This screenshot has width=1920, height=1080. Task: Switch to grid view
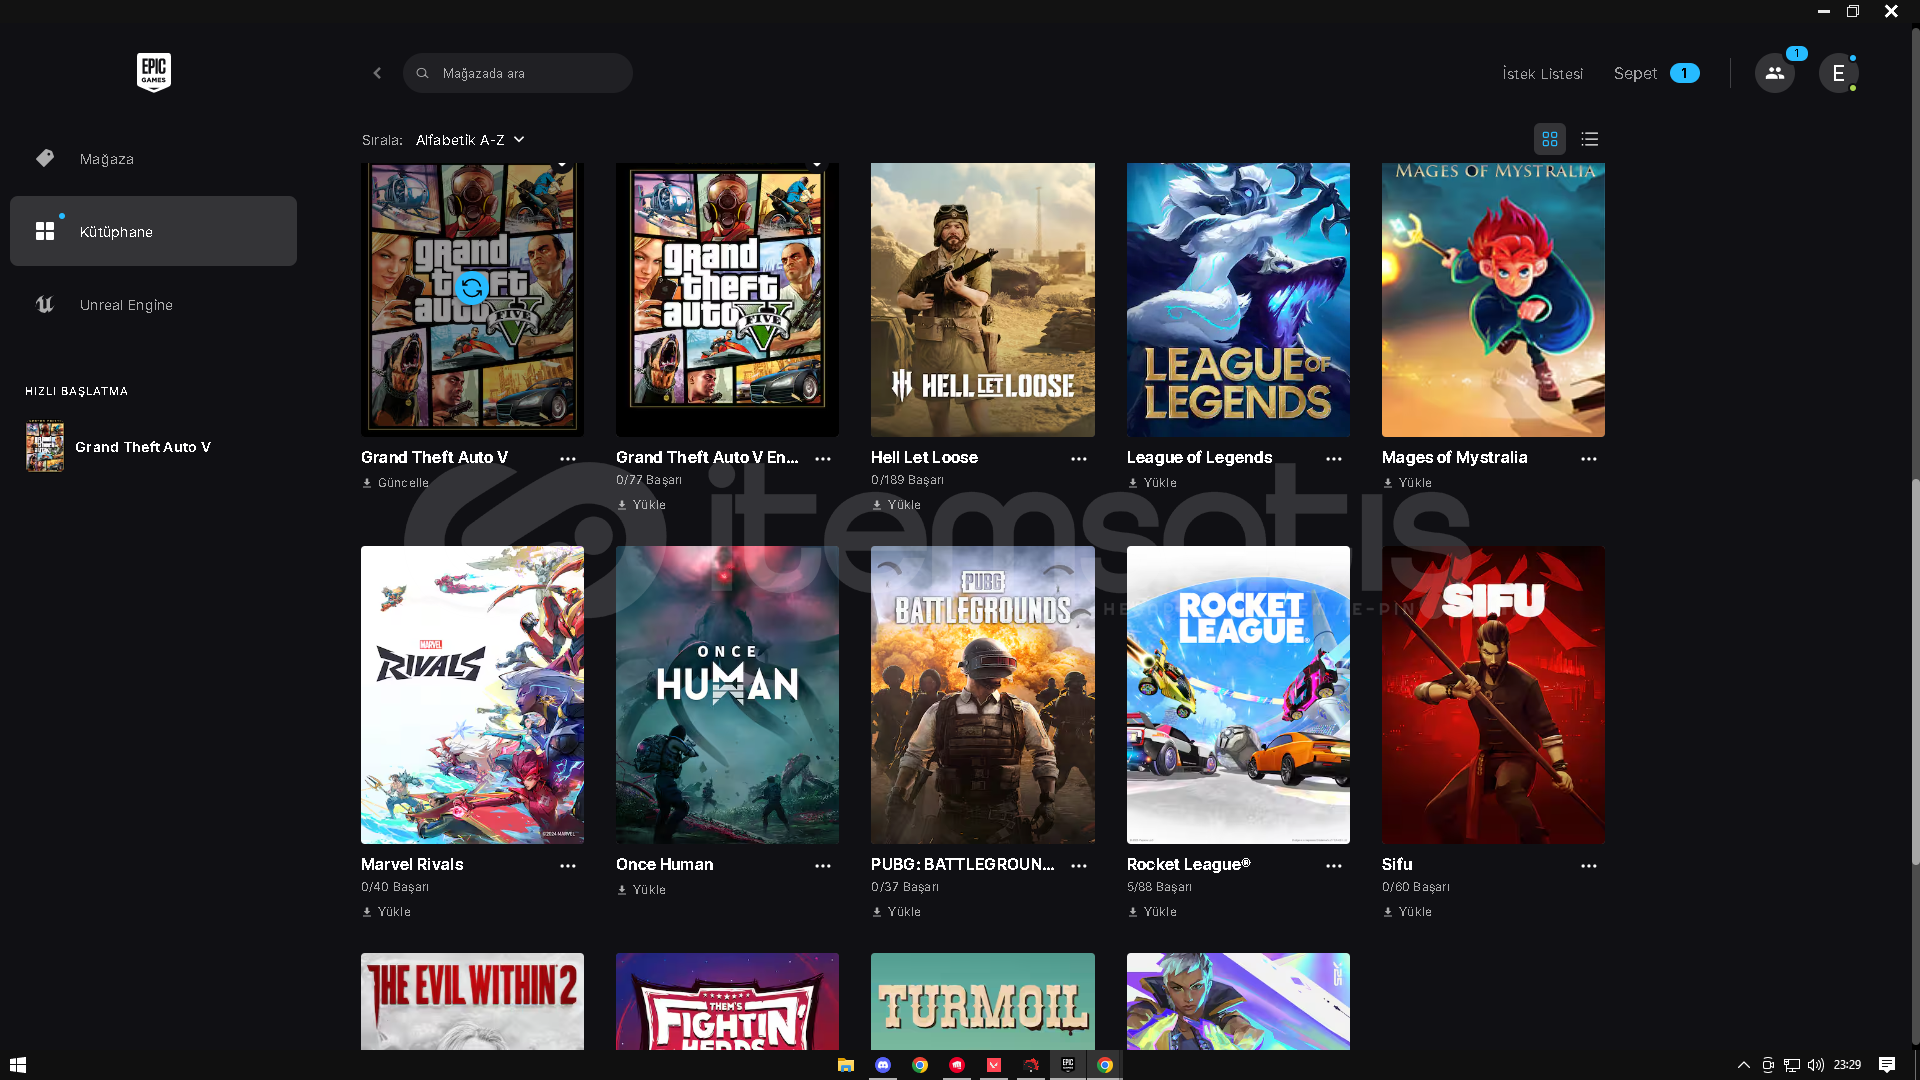(1549, 139)
